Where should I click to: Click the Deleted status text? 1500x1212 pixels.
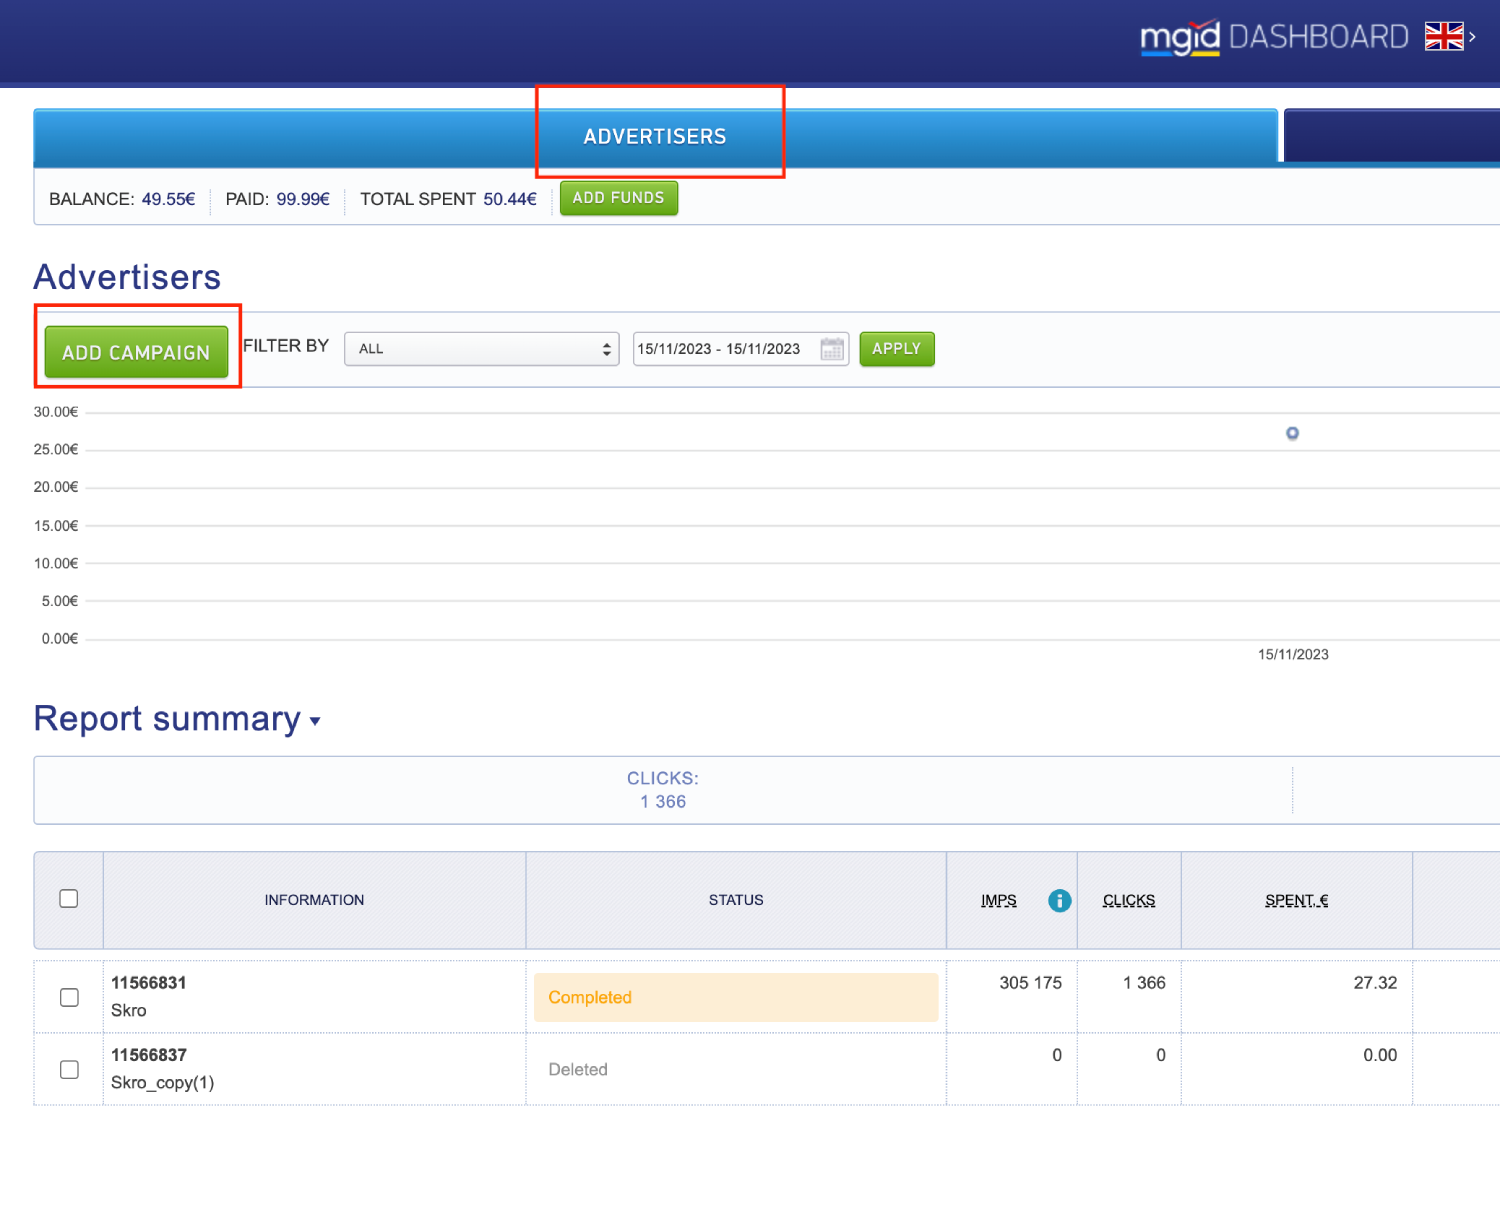578,1069
